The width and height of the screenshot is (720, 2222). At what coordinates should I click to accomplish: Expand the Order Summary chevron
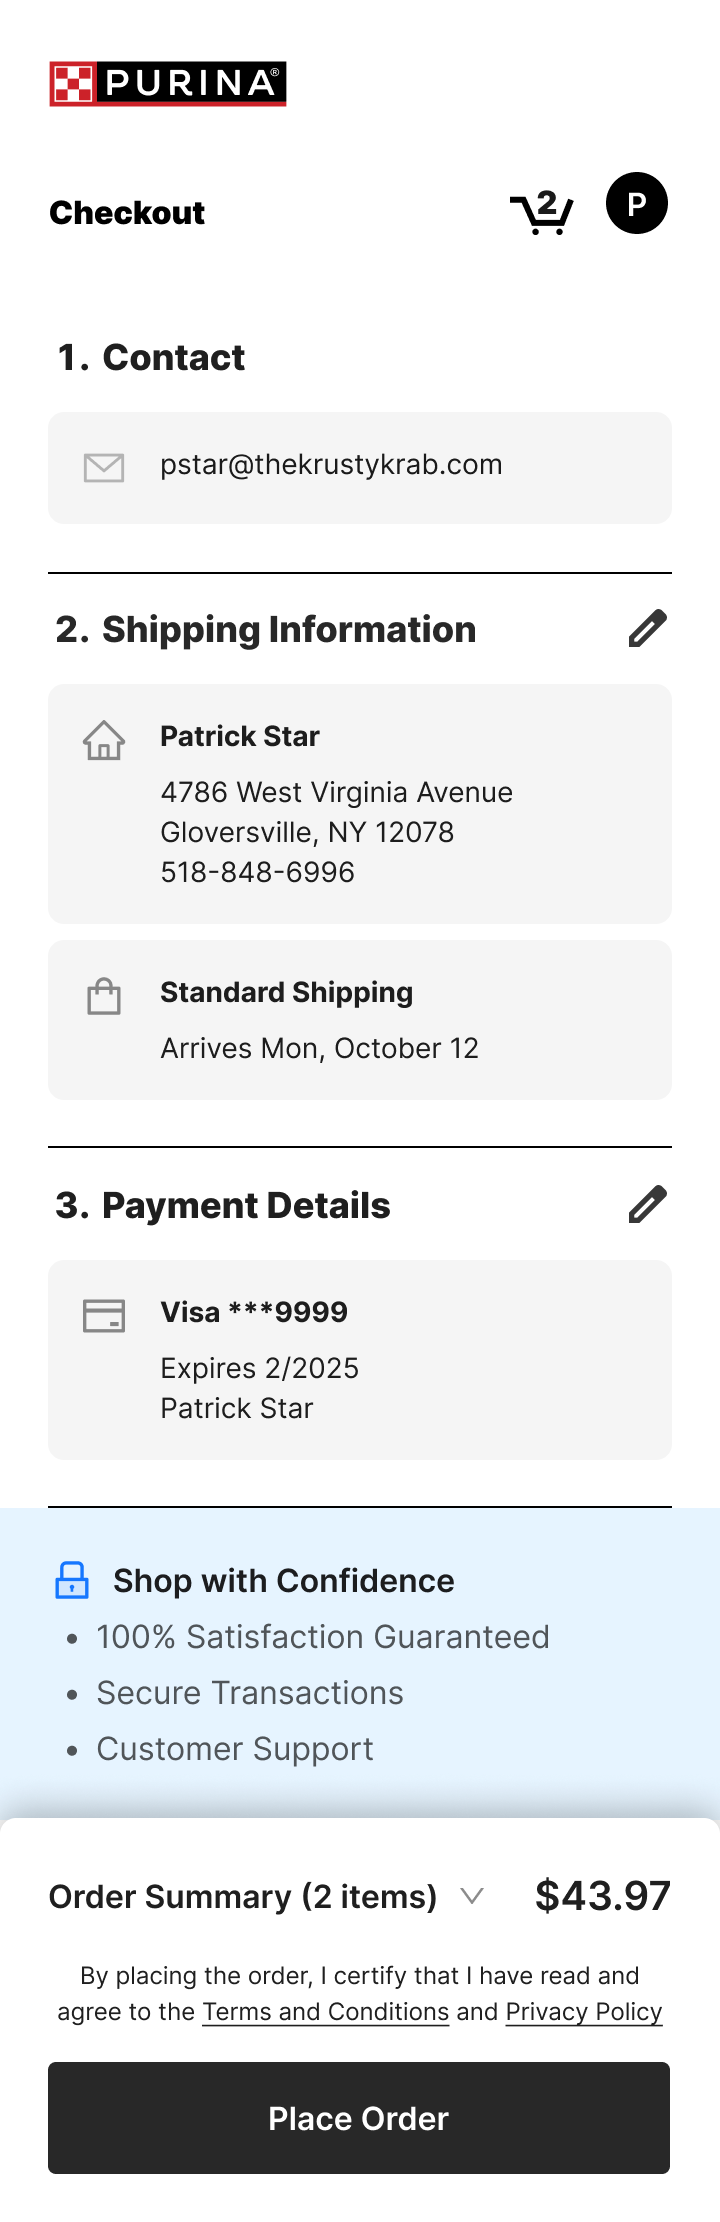[x=472, y=1895]
